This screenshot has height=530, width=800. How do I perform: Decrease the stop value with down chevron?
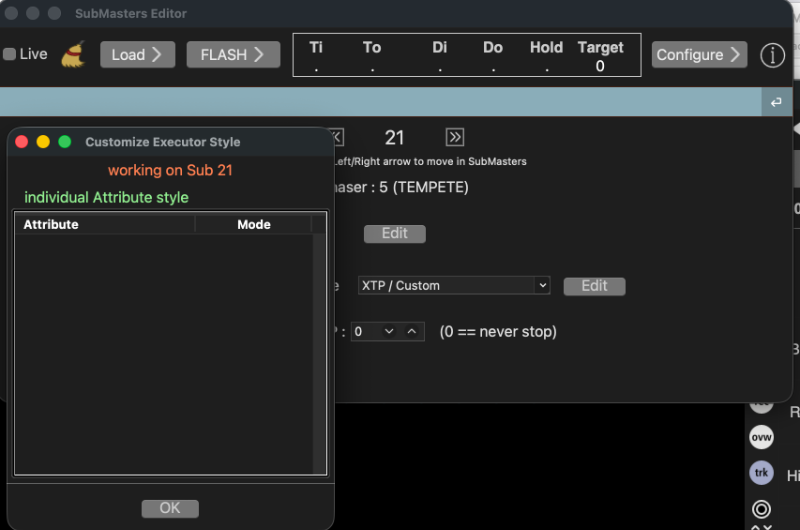coord(389,331)
